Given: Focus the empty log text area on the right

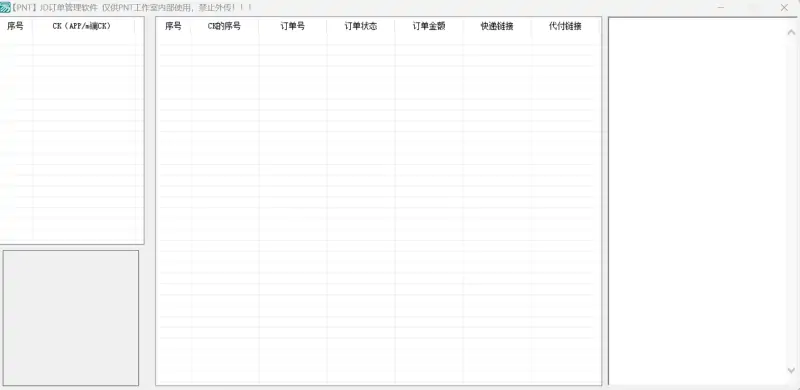Looking at the screenshot, I should point(697,201).
